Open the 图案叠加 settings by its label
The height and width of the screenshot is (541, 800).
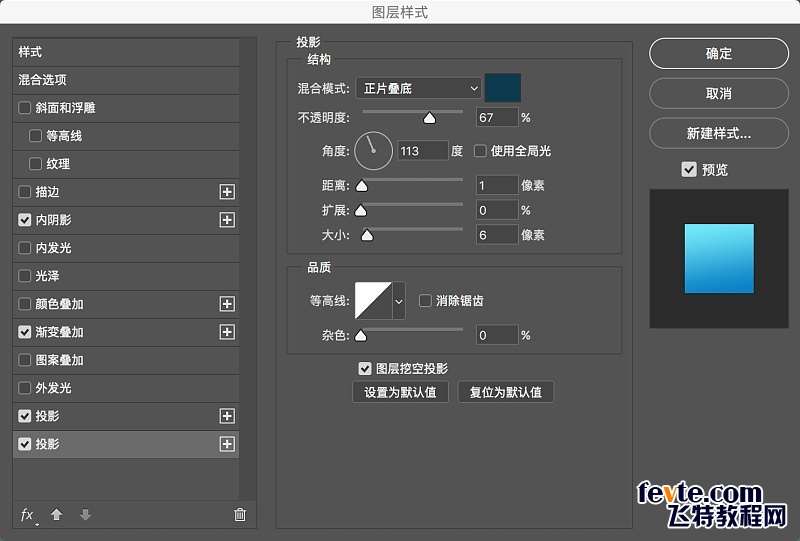(59, 360)
